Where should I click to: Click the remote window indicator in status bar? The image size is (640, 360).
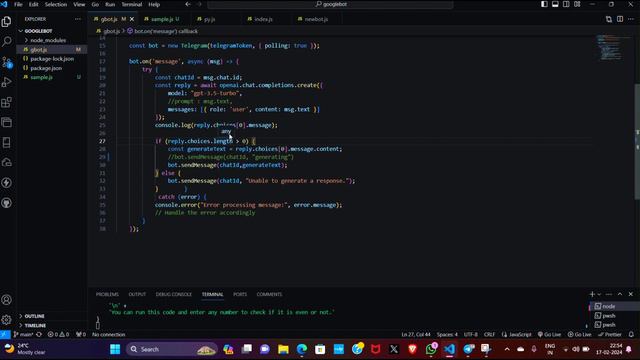click(5, 334)
